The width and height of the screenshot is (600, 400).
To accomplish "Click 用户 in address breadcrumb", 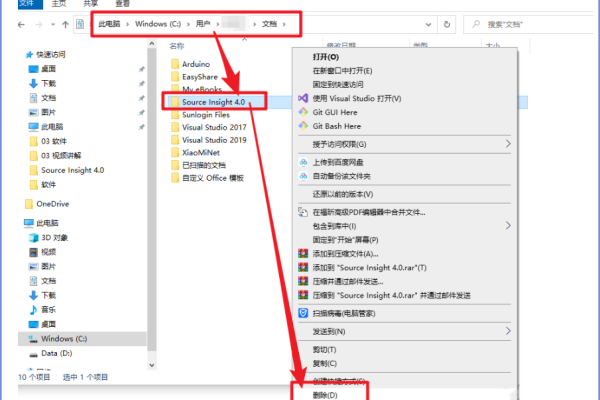I will point(203,24).
